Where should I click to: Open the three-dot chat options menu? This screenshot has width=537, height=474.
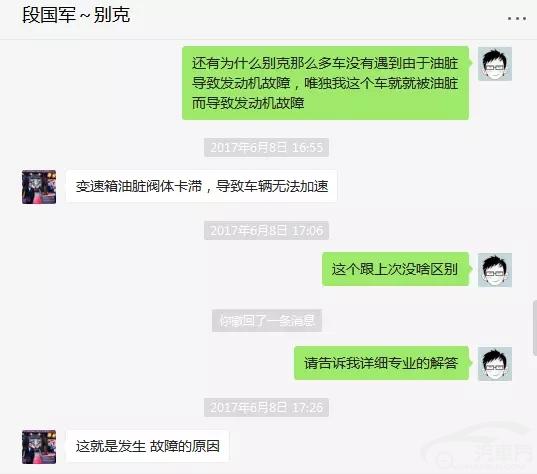tap(517, 18)
